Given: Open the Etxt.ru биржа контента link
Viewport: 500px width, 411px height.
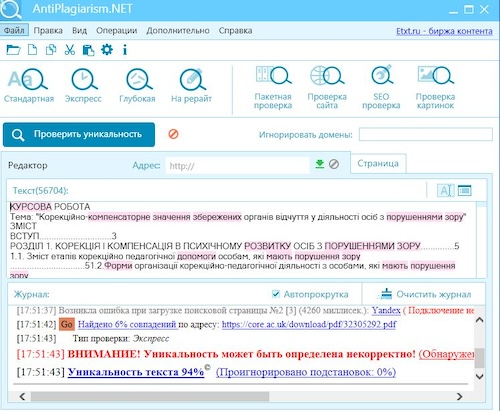Looking at the screenshot, I should pyautogui.click(x=444, y=31).
